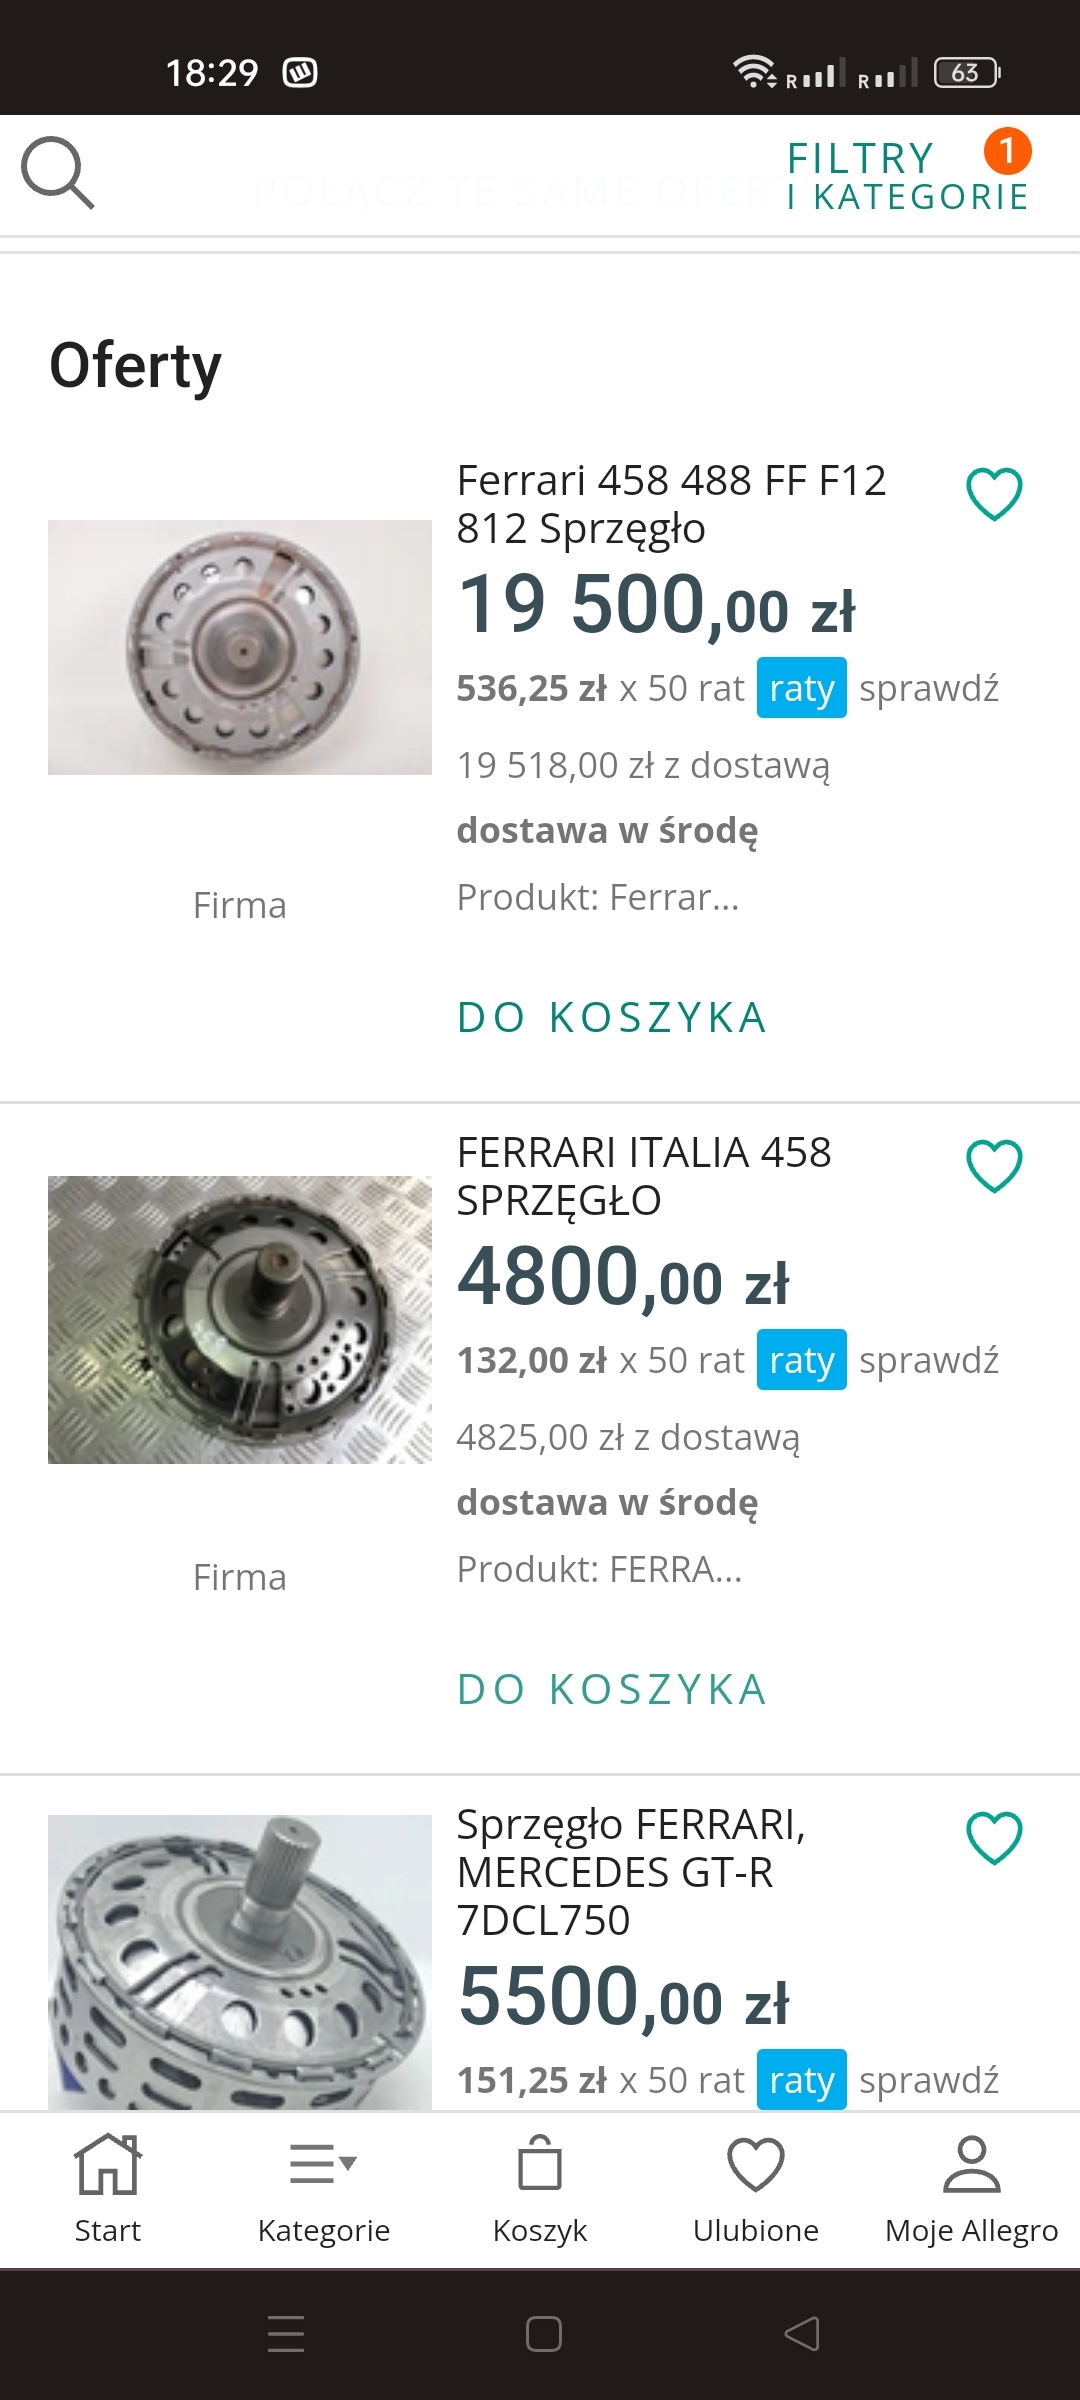Viewport: 1080px width, 2400px height.
Task: Open the FERRARI ITALIA 458 product photo
Action: point(240,1319)
